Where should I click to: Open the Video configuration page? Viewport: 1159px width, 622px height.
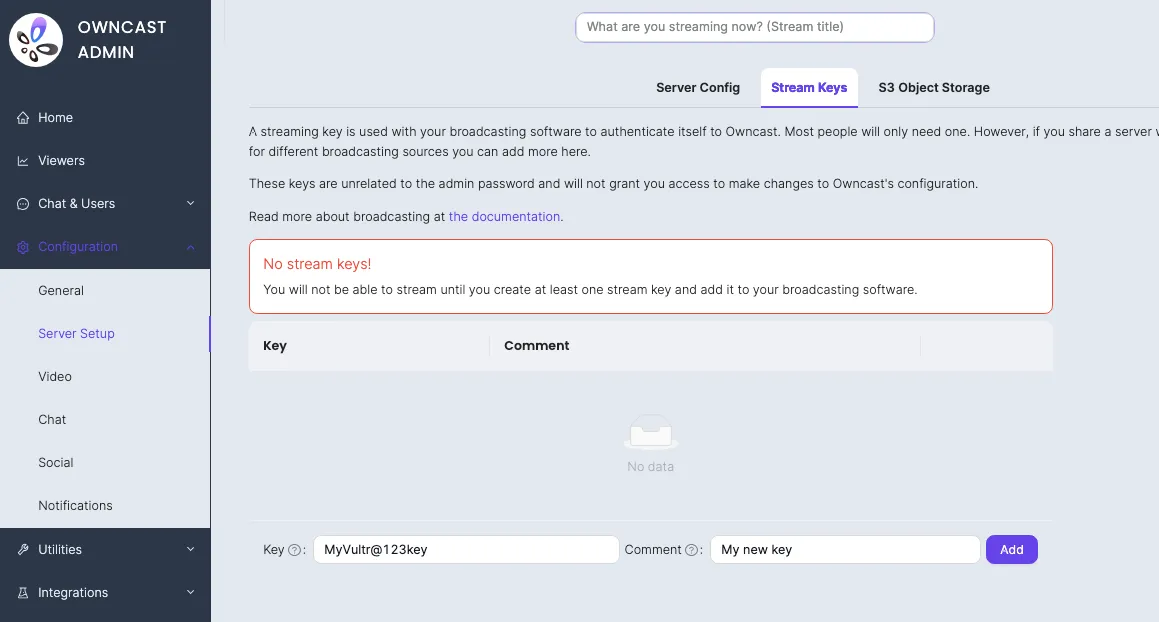point(105,376)
